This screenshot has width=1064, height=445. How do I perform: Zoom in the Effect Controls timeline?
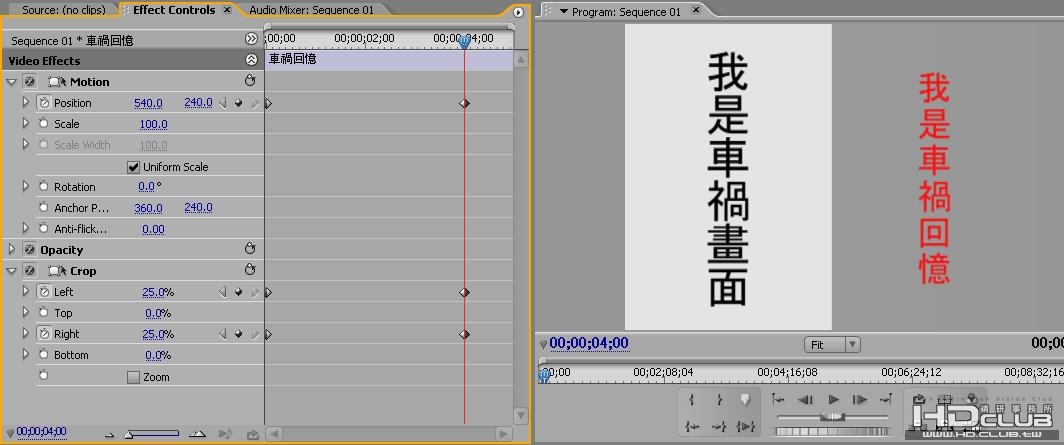click(197, 433)
